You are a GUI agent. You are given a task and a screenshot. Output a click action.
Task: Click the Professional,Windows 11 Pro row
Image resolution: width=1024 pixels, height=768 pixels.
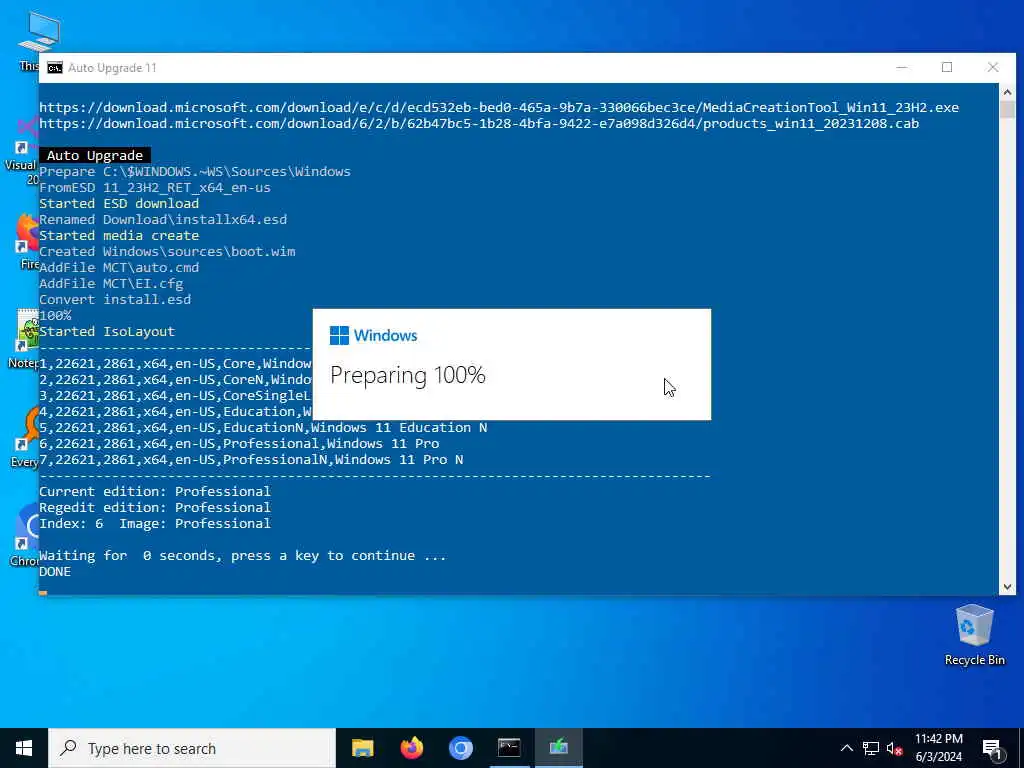coord(239,443)
